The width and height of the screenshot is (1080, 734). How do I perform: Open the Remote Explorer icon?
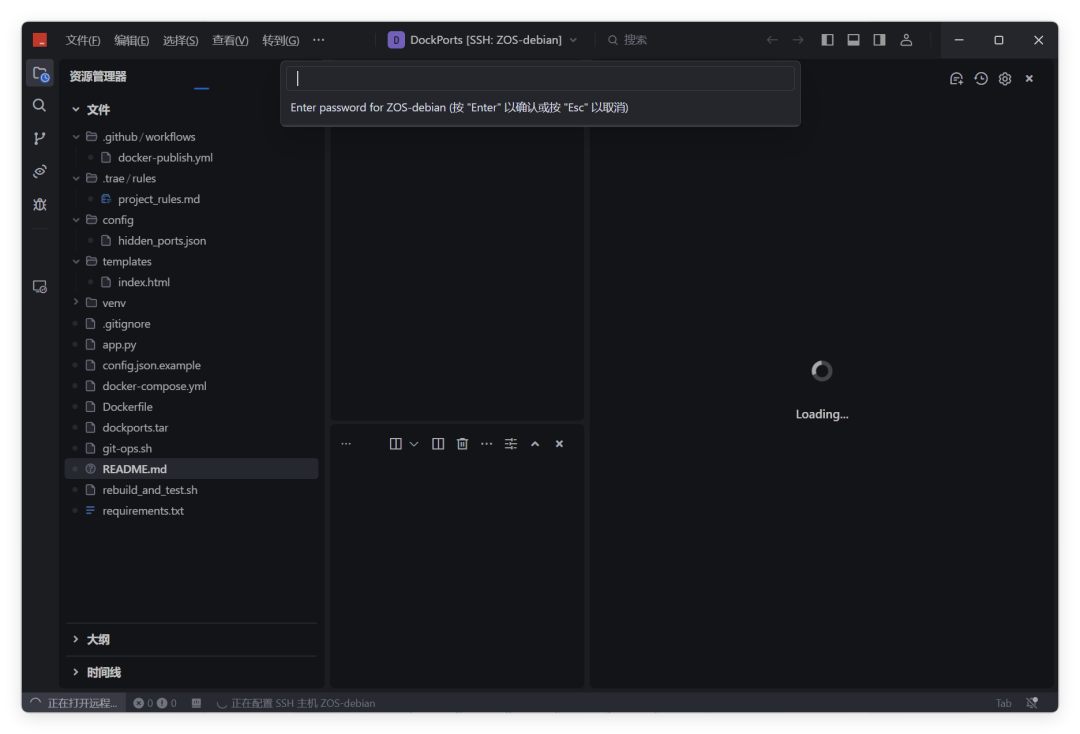pos(39,286)
